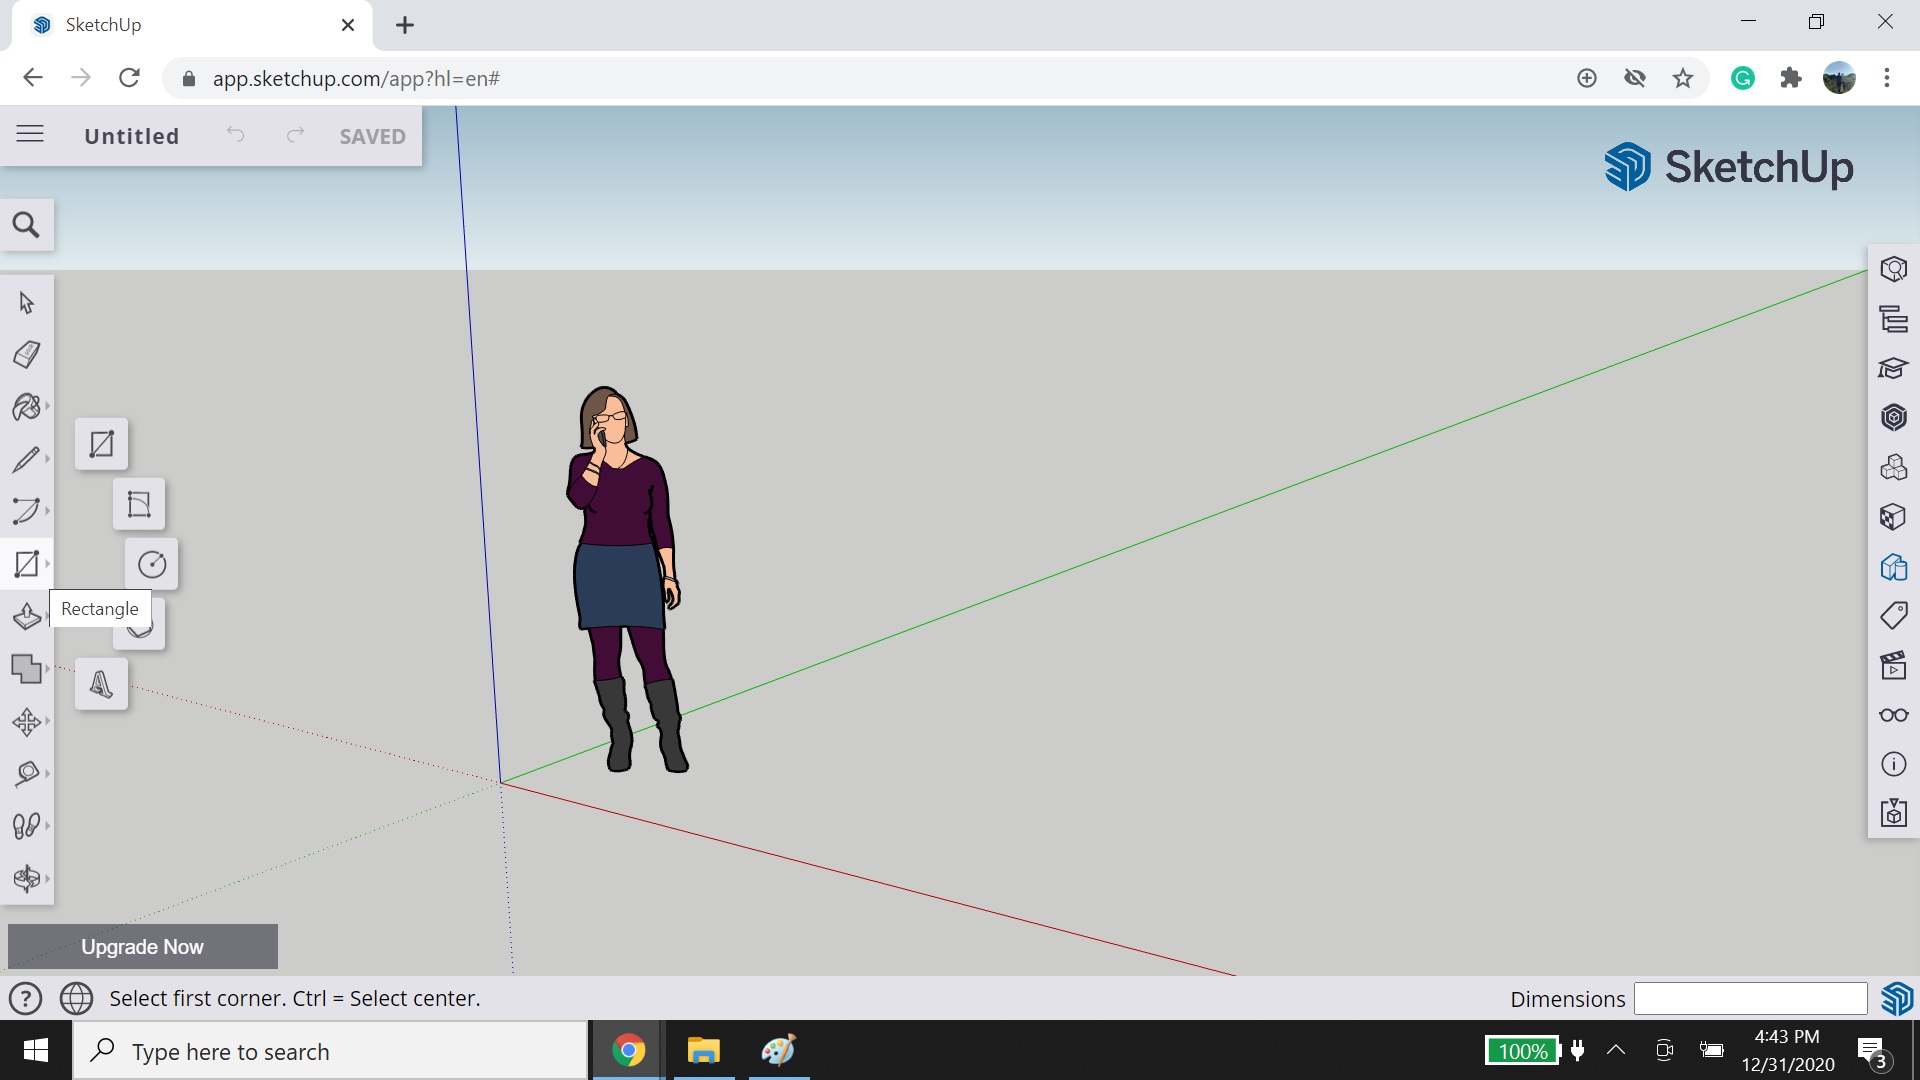Open the Scenes panel

click(x=1893, y=665)
